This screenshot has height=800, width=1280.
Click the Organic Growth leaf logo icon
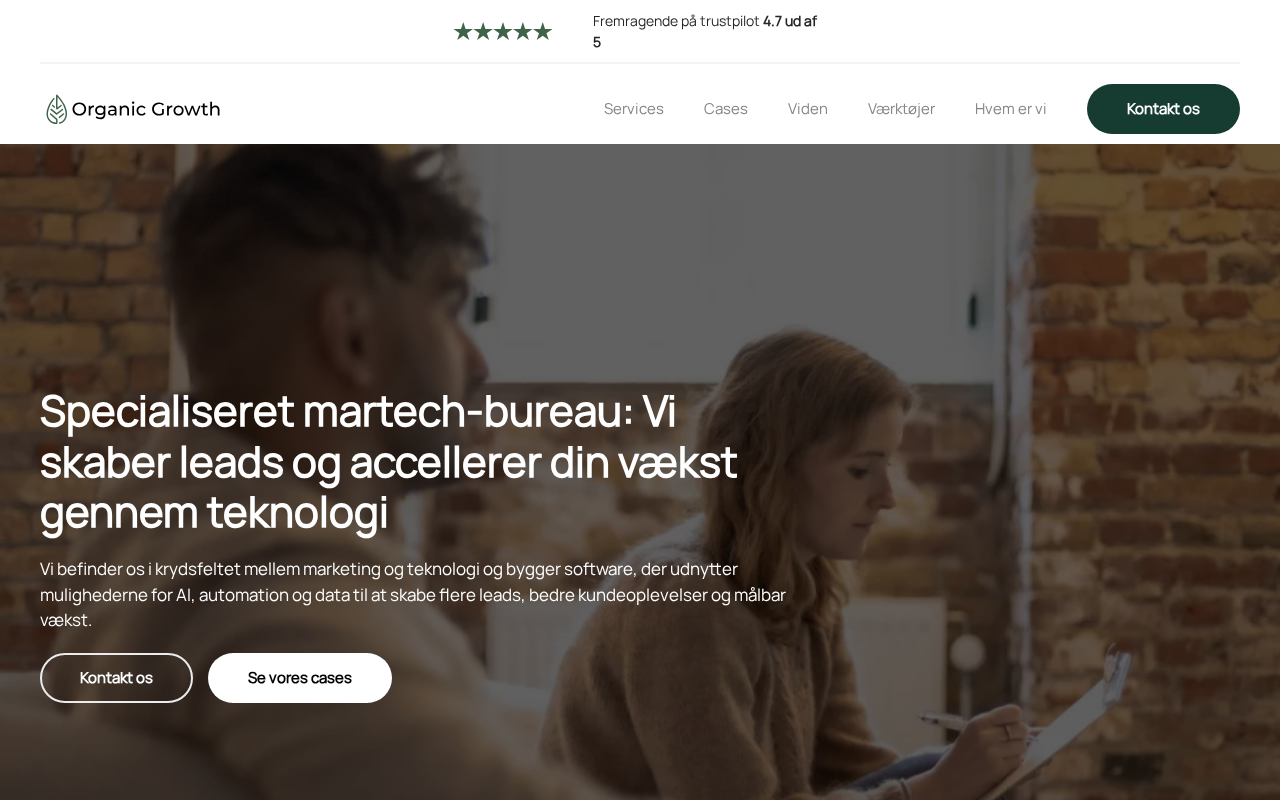click(57, 109)
